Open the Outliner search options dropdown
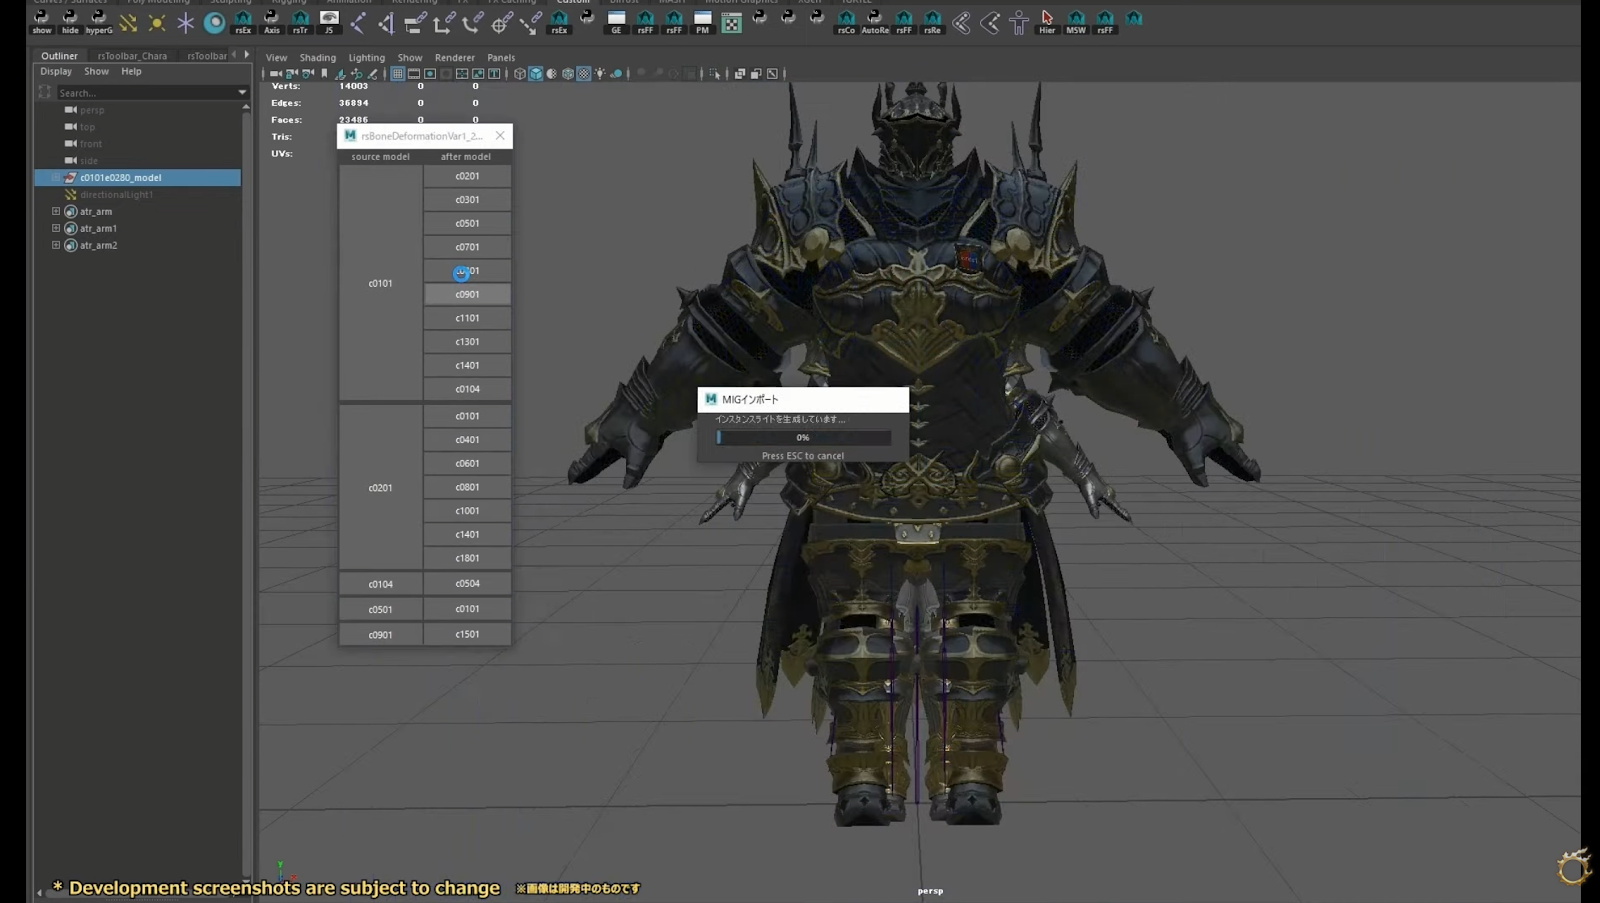1600x903 pixels. pos(242,92)
